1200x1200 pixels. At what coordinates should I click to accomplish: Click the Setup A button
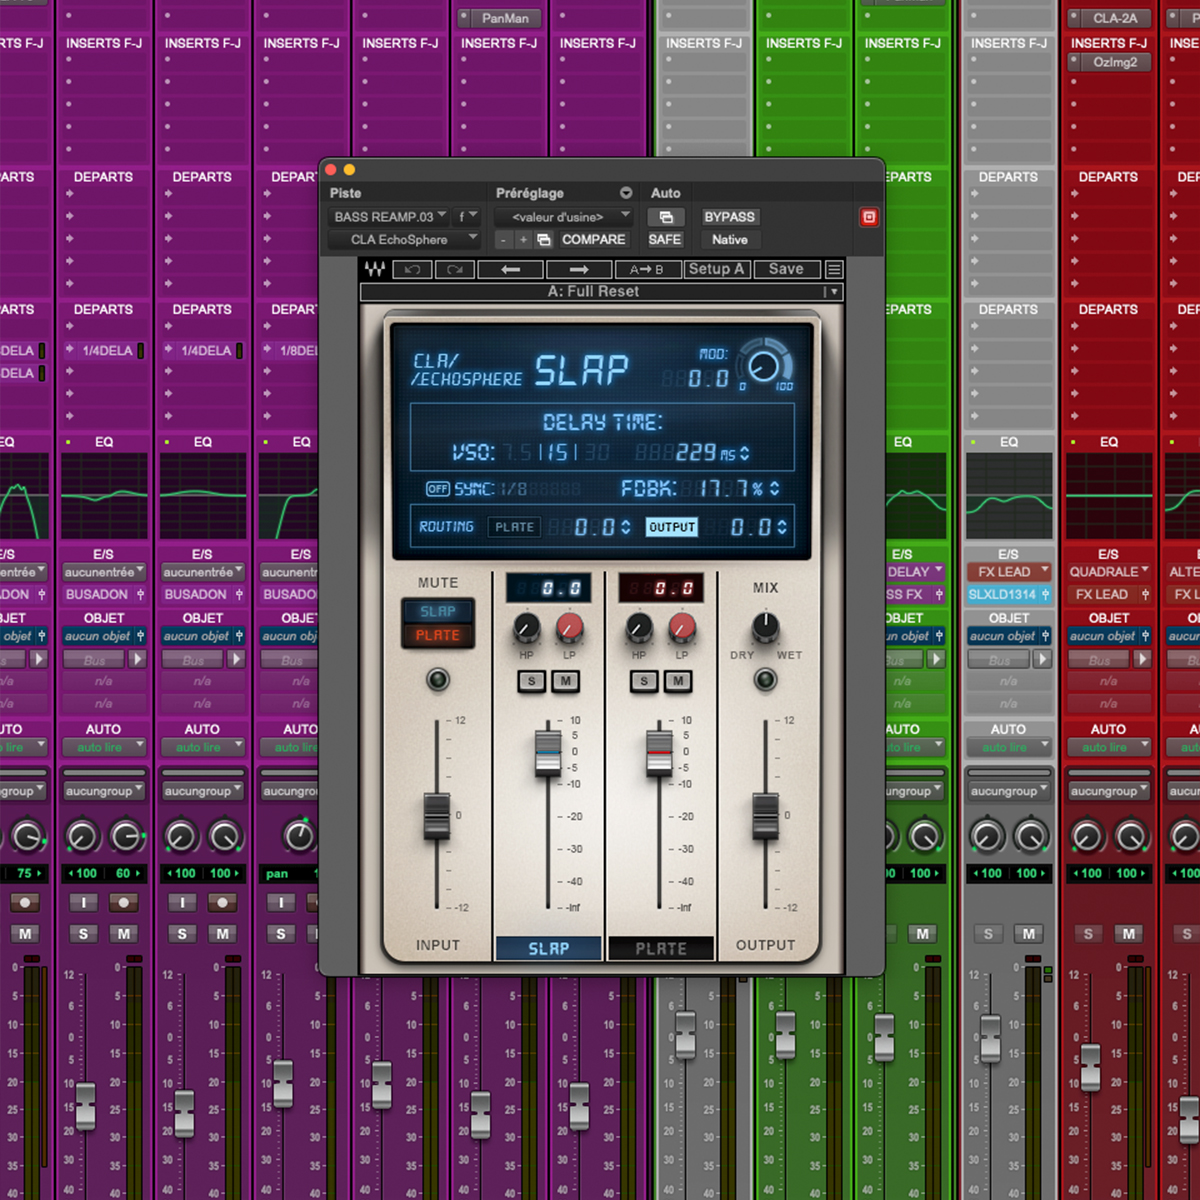[x=716, y=269]
